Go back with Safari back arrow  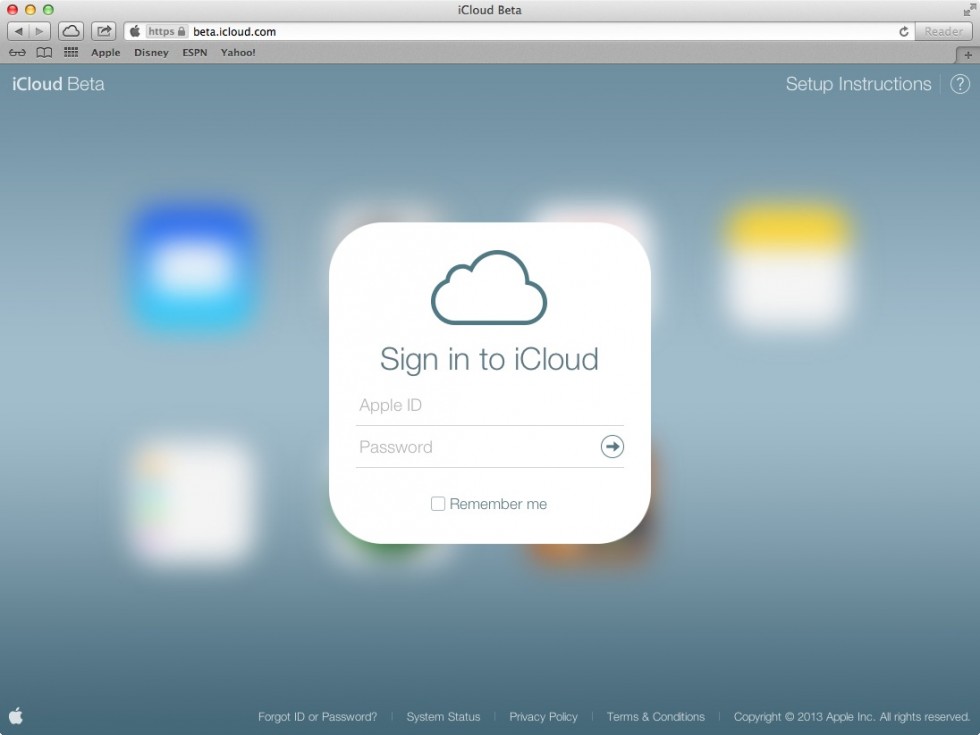[x=18, y=31]
